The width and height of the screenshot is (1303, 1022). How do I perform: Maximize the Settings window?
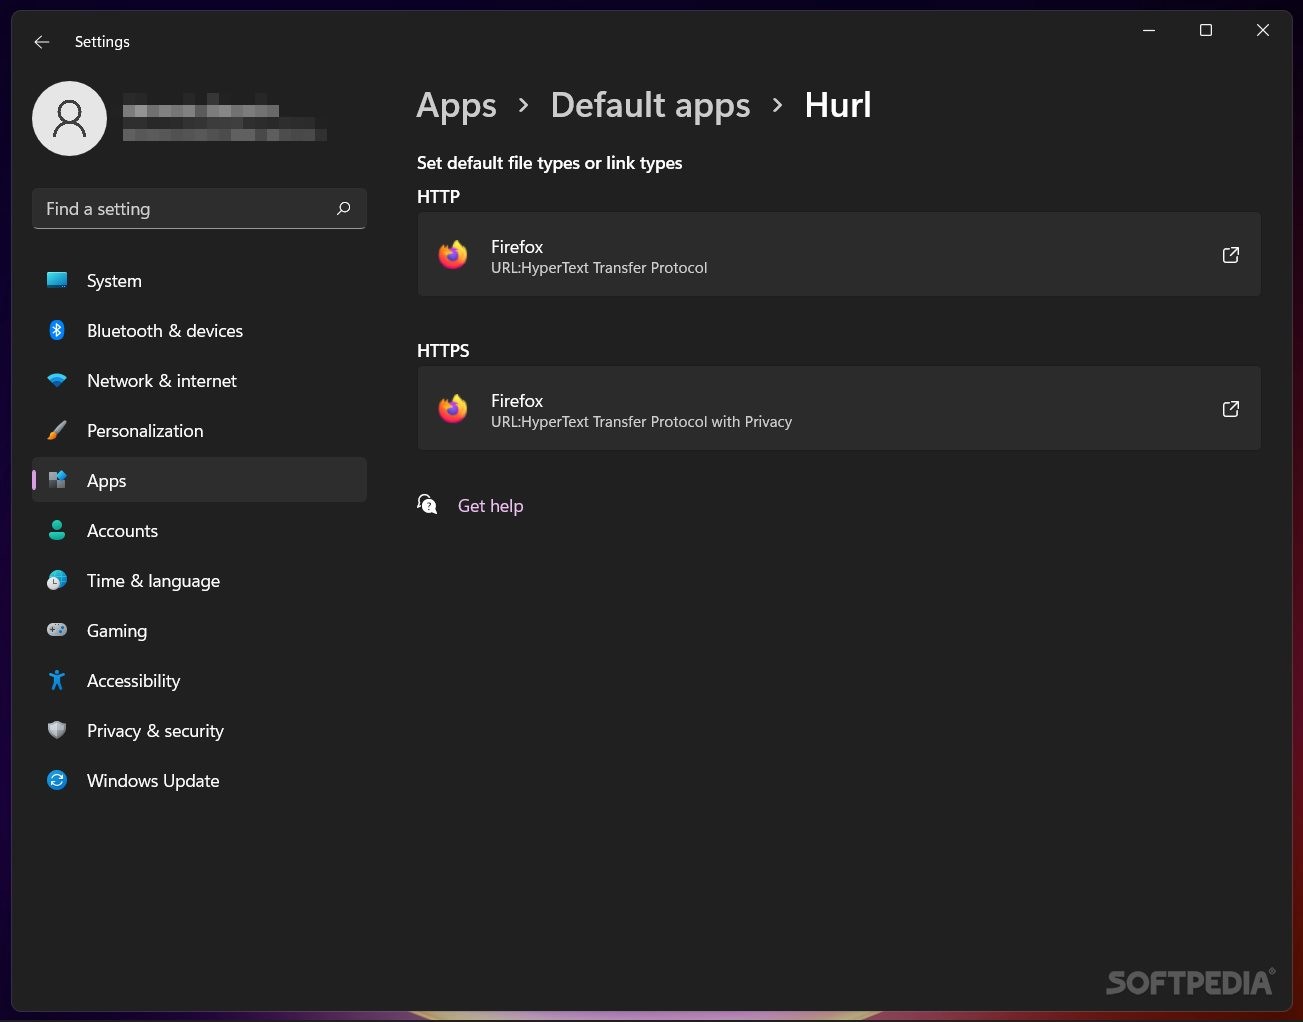point(1206,30)
